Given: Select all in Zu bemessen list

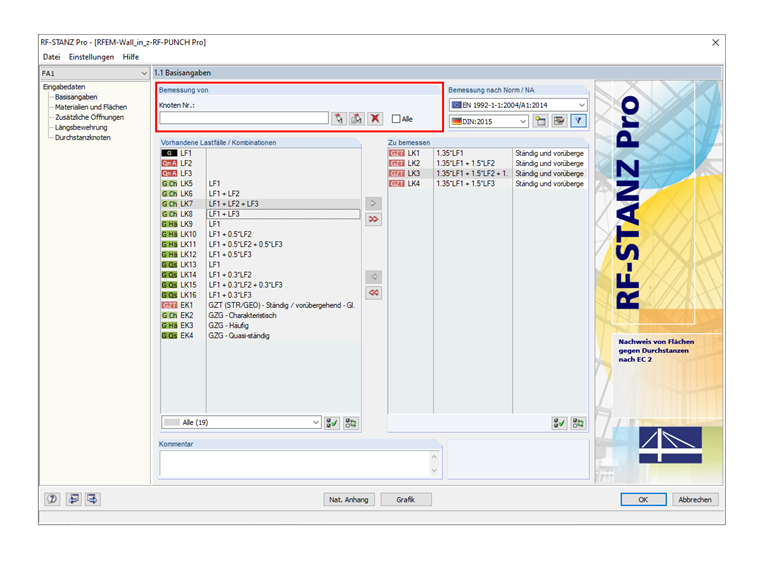Looking at the screenshot, I should coord(559,423).
